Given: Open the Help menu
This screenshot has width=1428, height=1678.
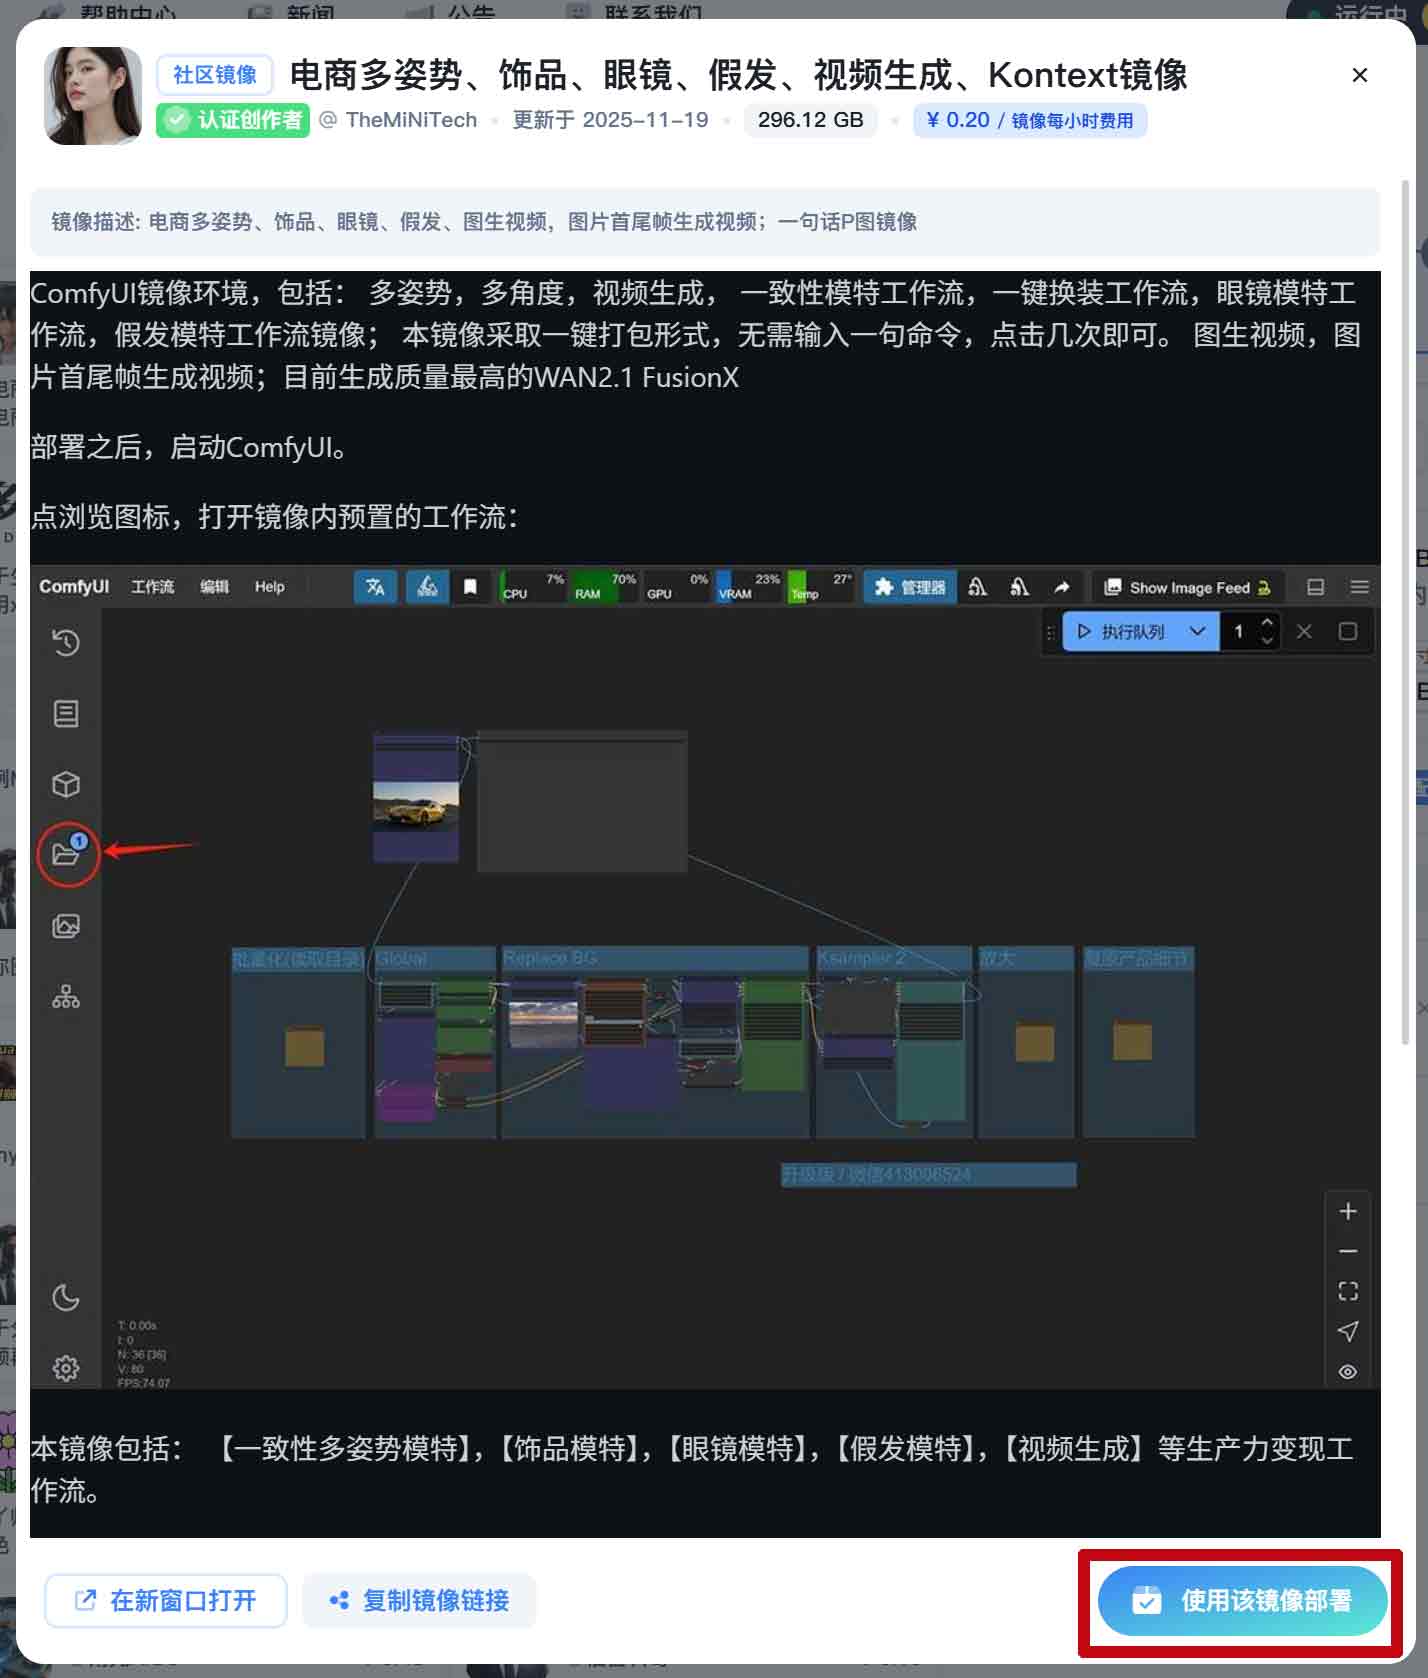Looking at the screenshot, I should [x=269, y=587].
